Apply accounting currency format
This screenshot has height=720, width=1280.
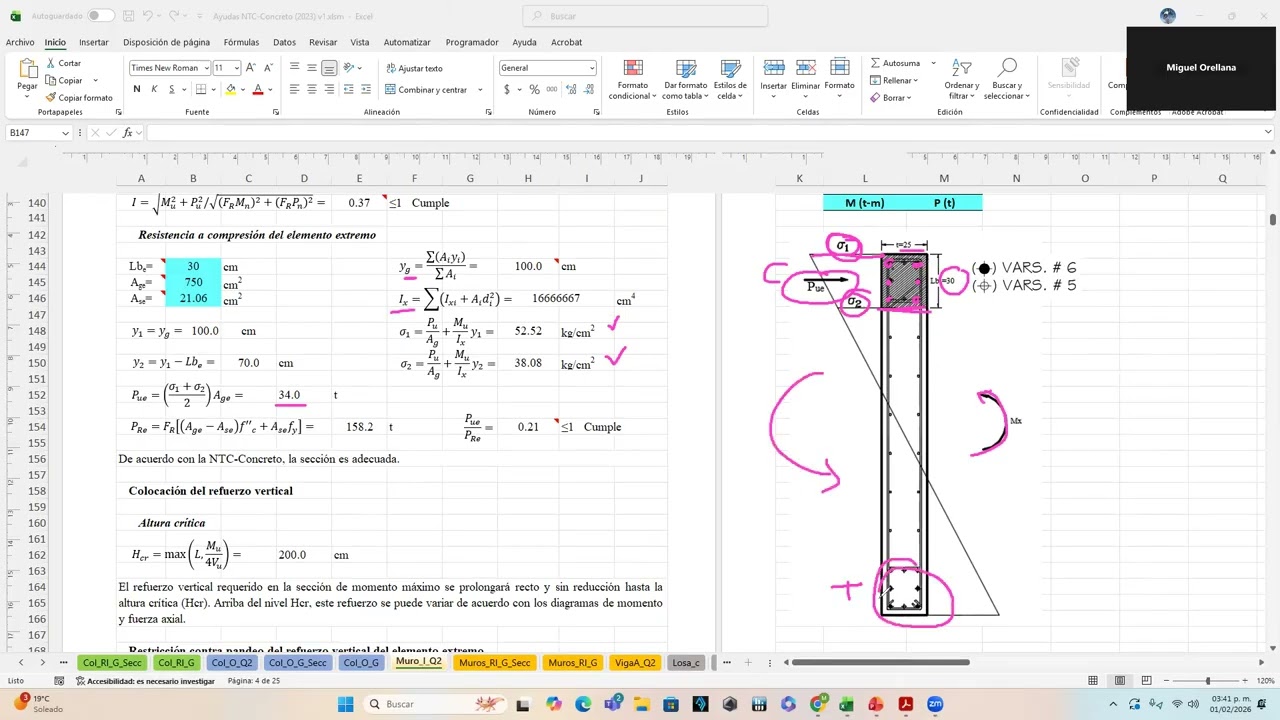[x=507, y=89]
